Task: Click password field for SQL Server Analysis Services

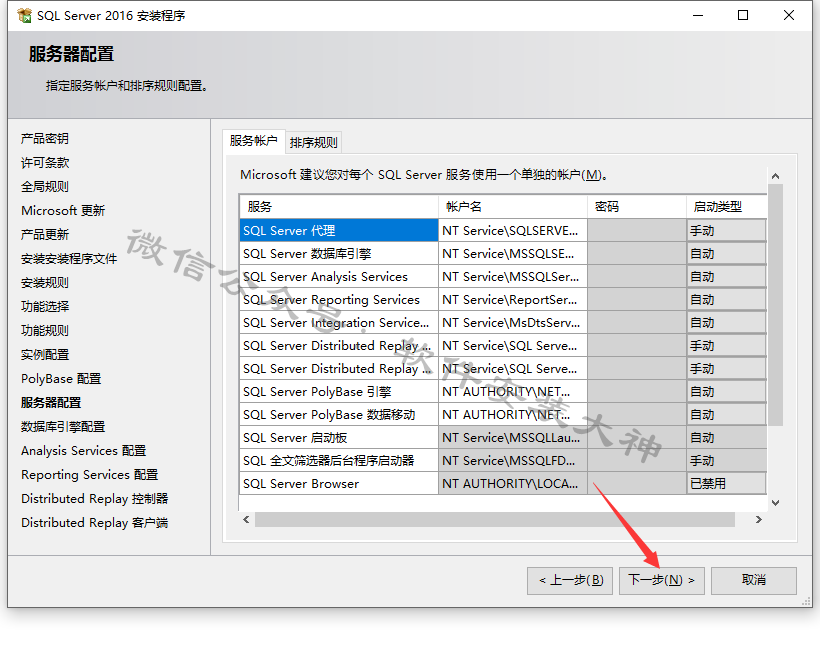Action: point(637,277)
